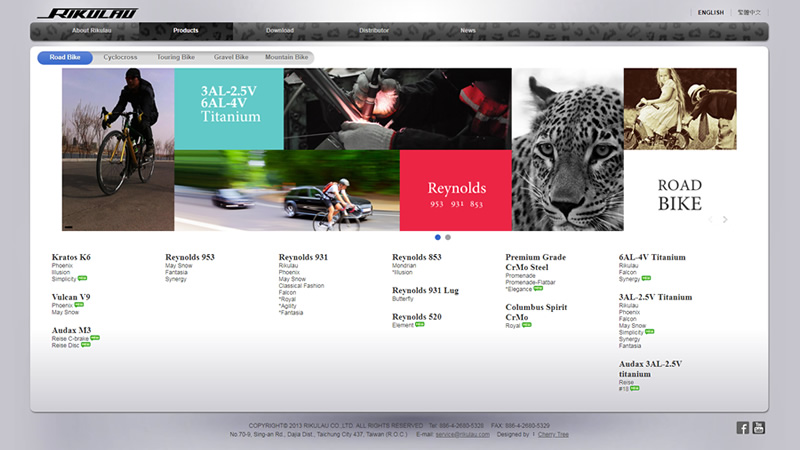Click the service email address link
The image size is (800, 450).
pos(462,435)
